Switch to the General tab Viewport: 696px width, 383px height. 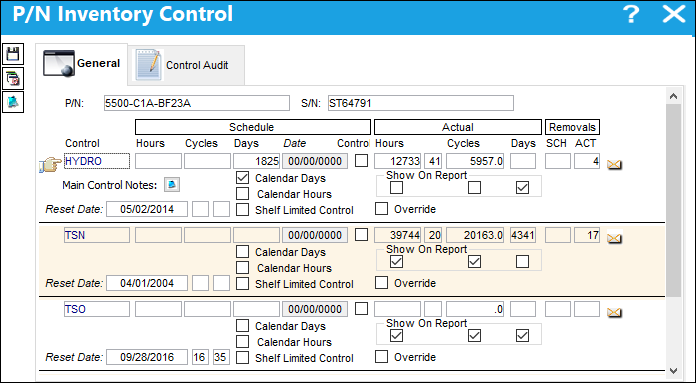pos(82,64)
